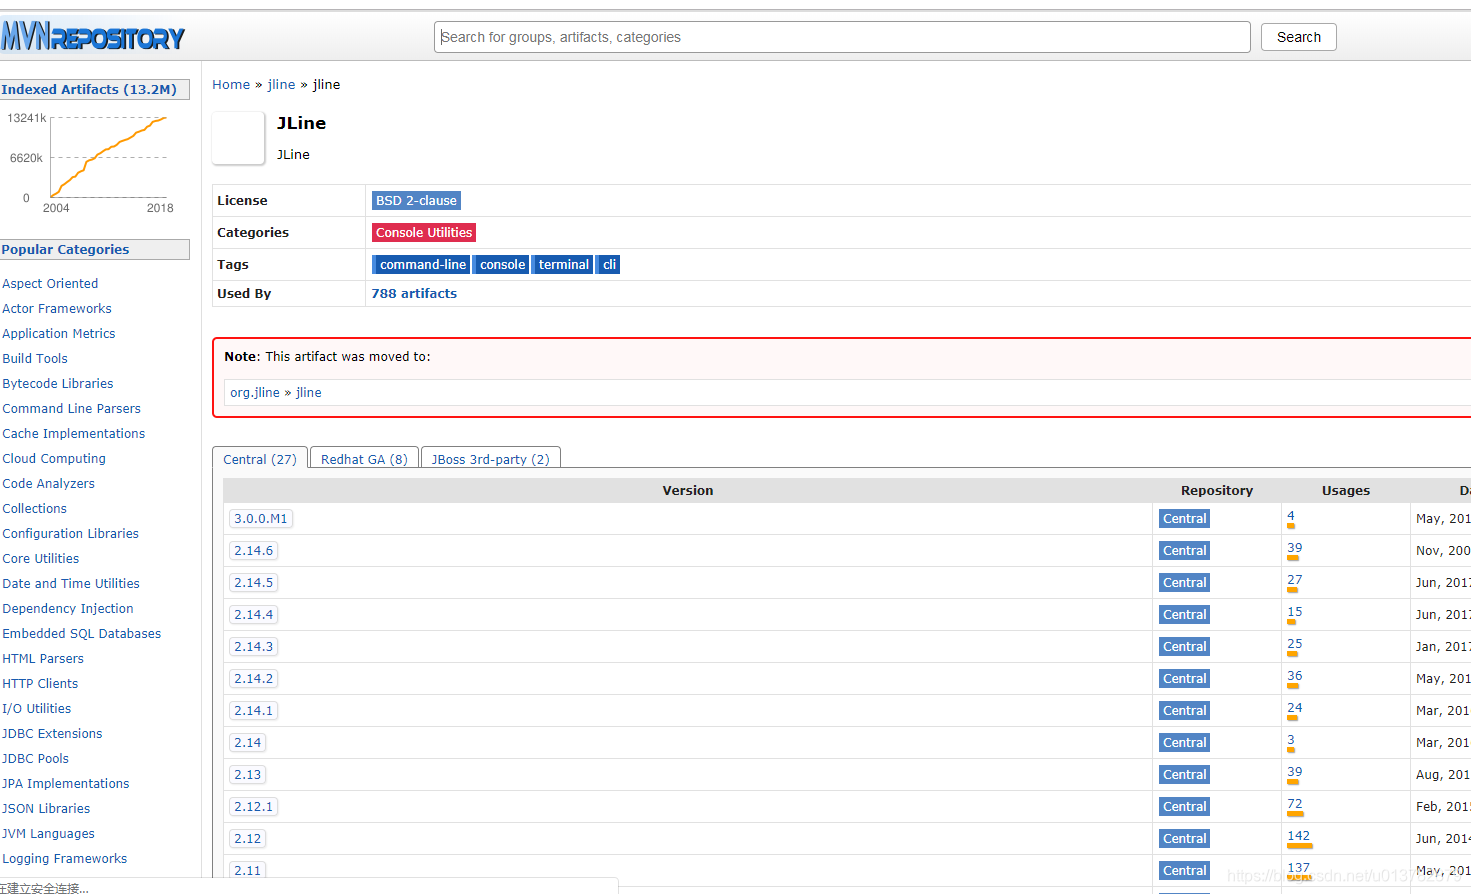Open Build Tools category
The image size is (1471, 894).
click(x=35, y=359)
